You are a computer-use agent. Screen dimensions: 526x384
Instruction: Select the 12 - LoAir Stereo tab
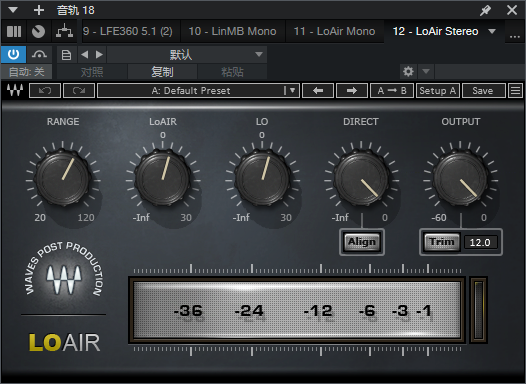coord(435,31)
